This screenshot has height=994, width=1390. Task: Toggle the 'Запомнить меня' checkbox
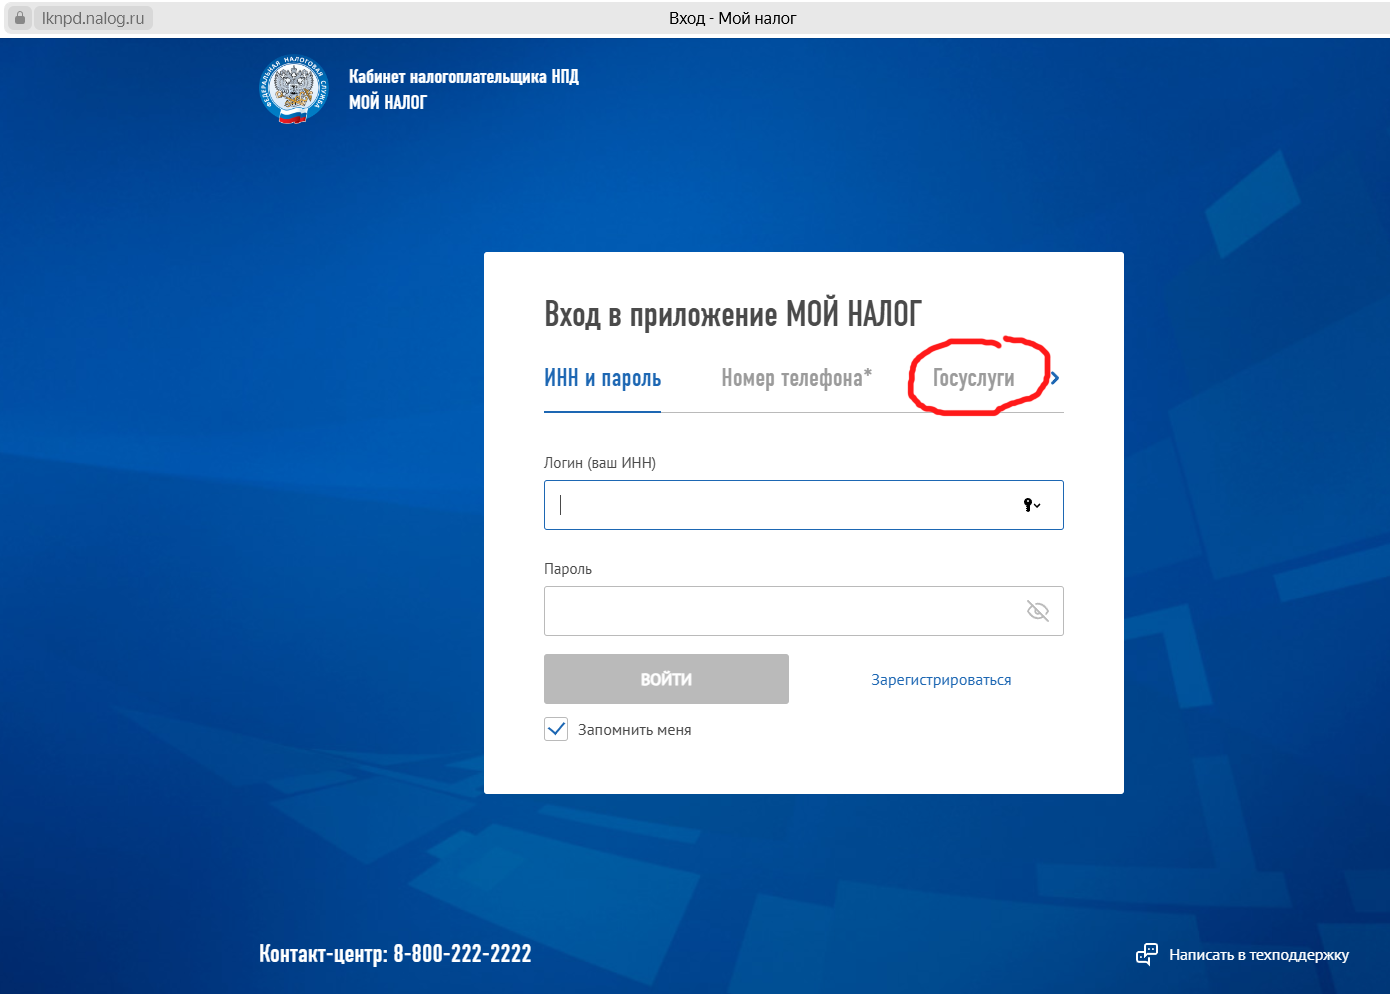pos(556,729)
